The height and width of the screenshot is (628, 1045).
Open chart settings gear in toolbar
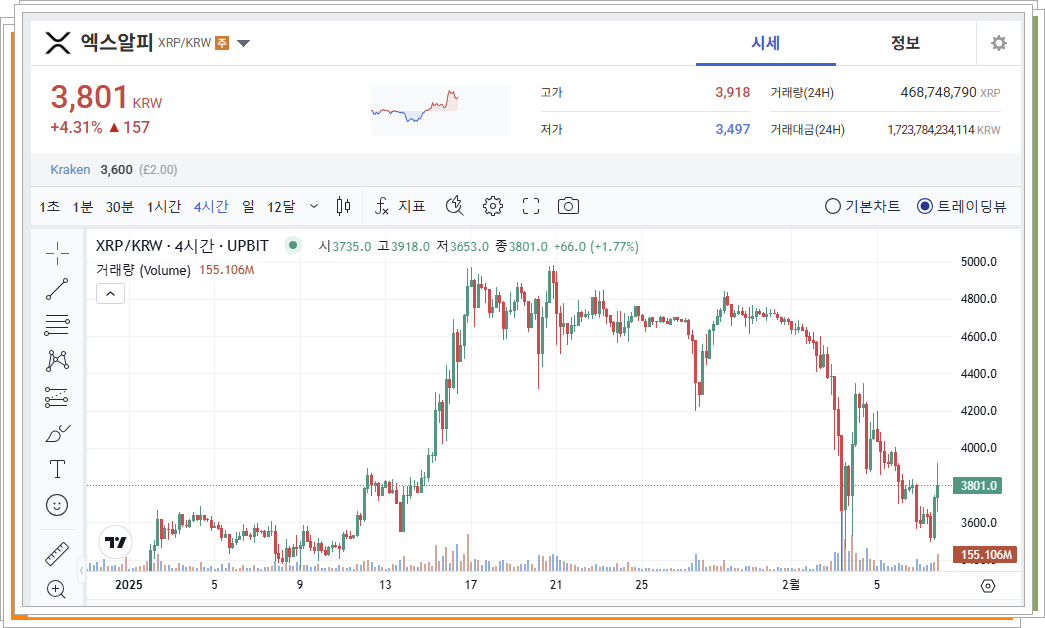[x=493, y=206]
